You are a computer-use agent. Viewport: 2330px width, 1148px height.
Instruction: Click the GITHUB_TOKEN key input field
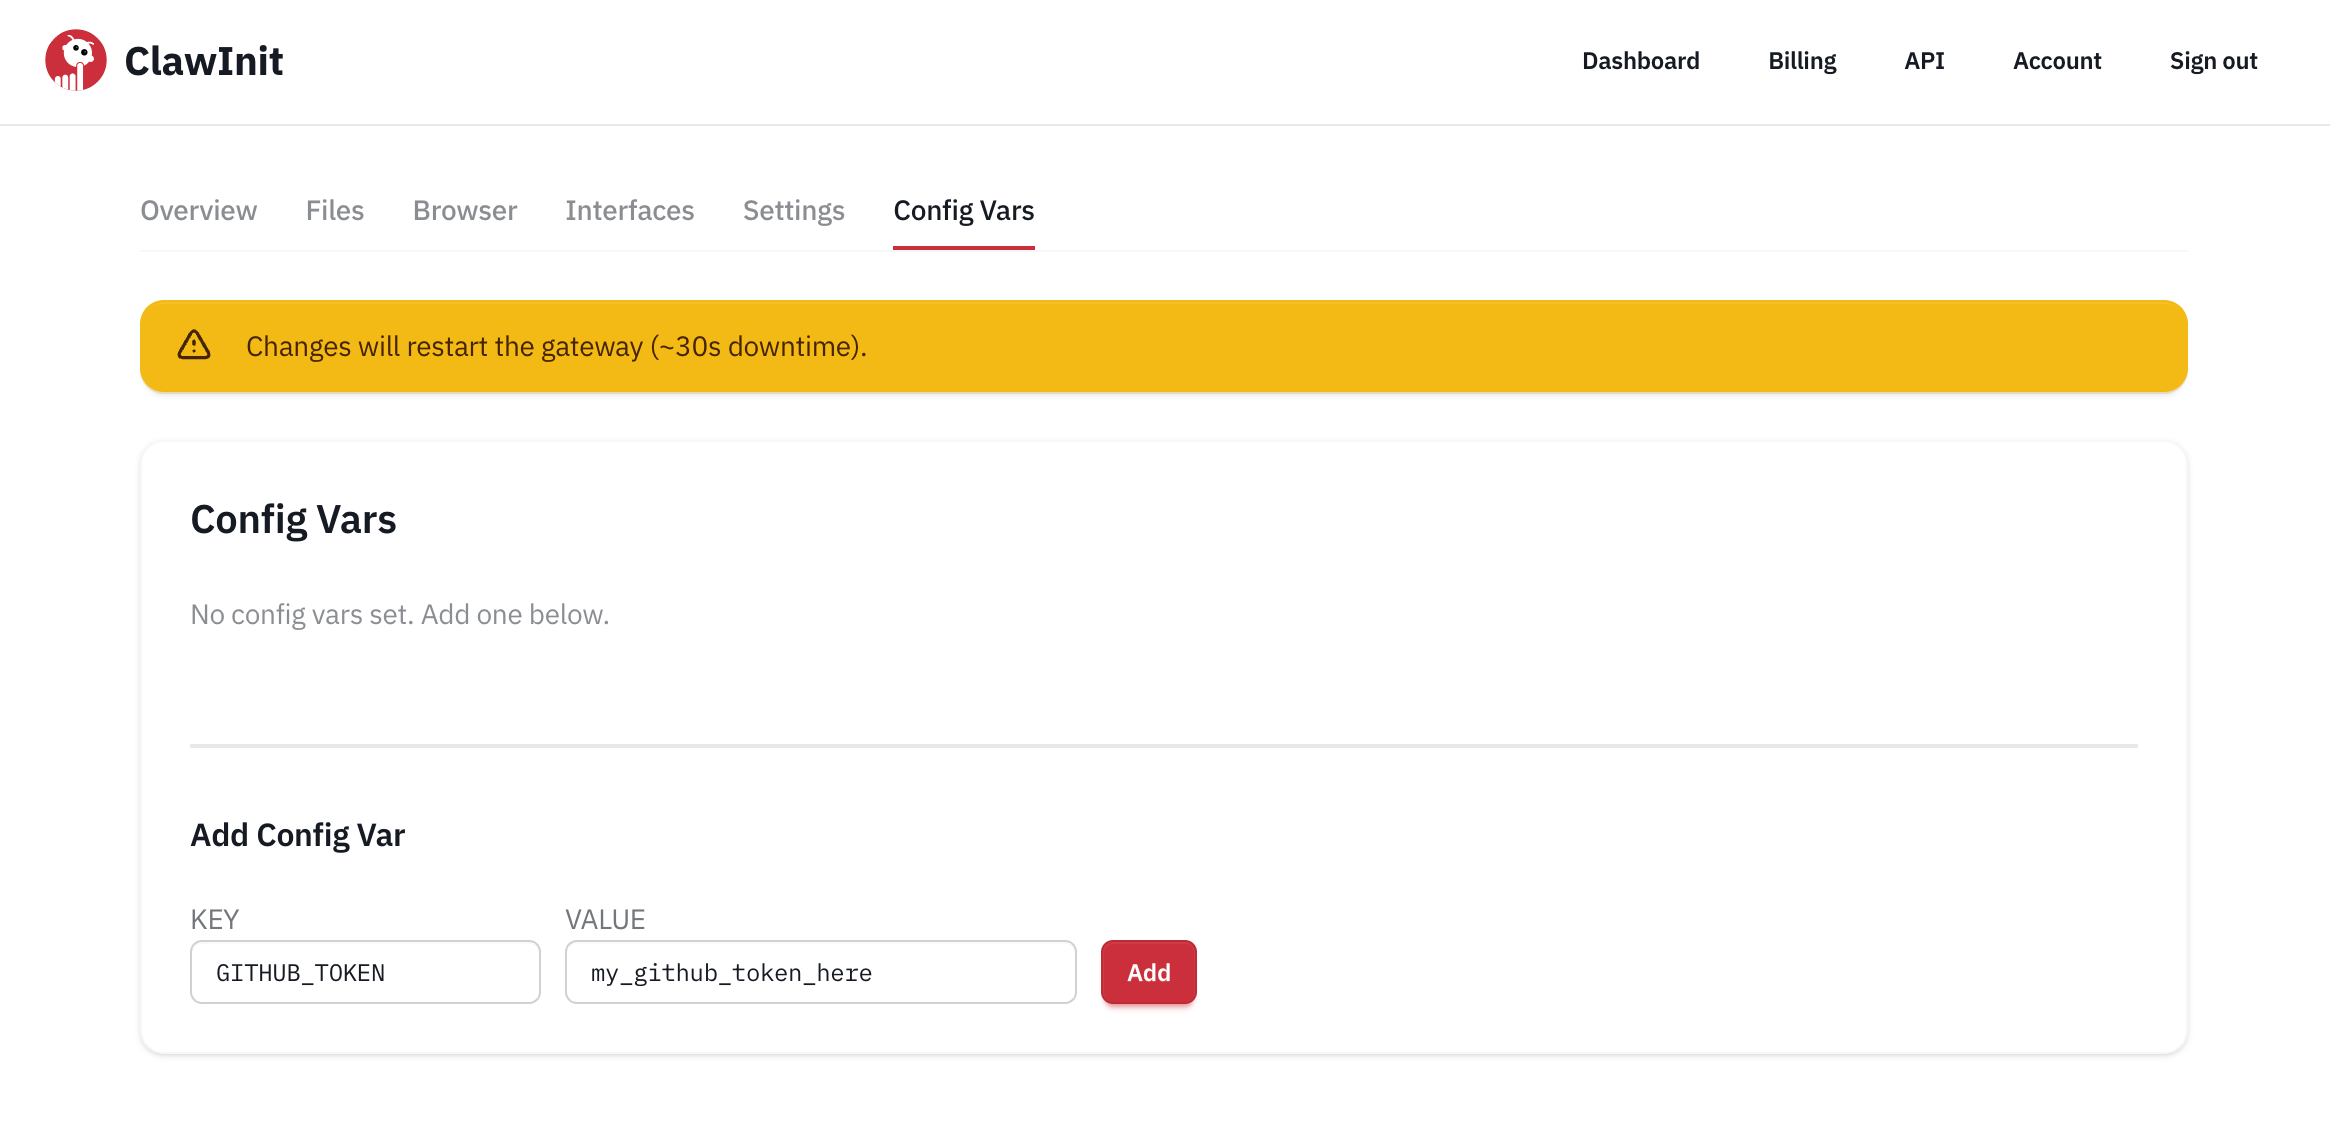click(364, 971)
